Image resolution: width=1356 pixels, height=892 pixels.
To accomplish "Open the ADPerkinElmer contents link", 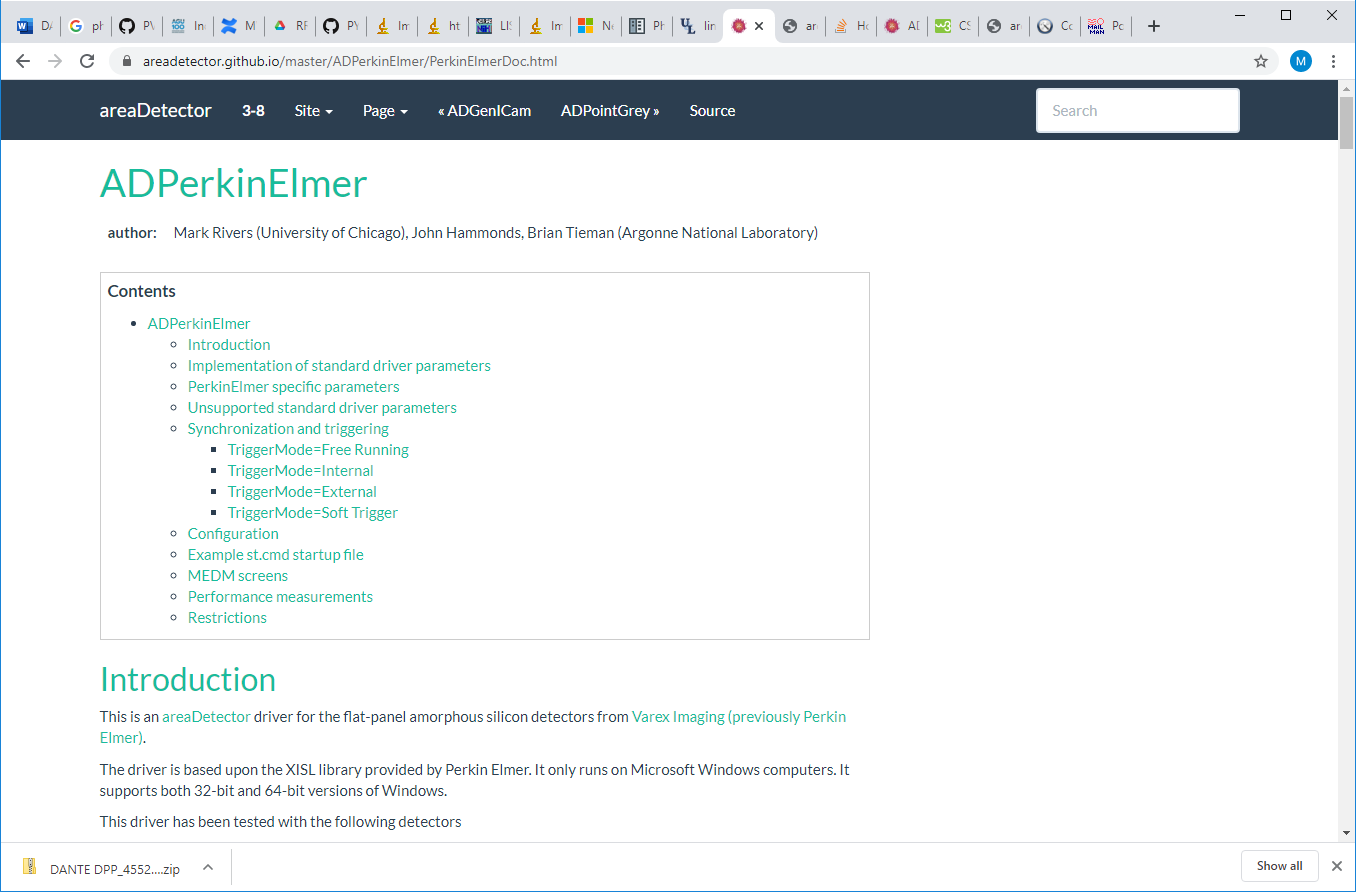I will (199, 324).
